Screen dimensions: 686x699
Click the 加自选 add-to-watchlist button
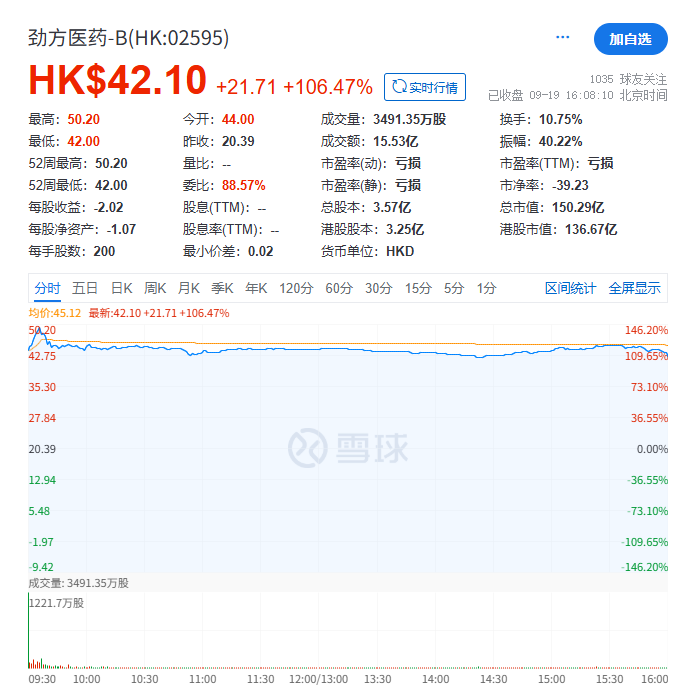tap(630, 39)
